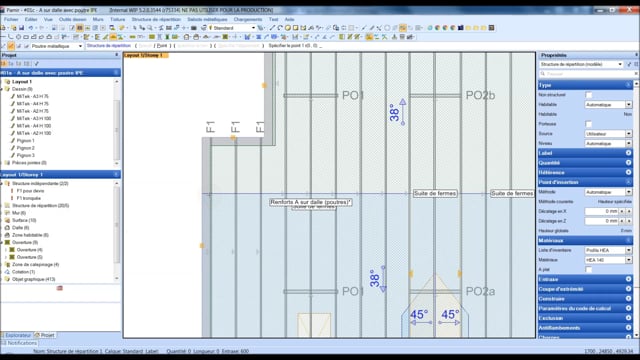Open the Notifications tab

(x=19, y=343)
